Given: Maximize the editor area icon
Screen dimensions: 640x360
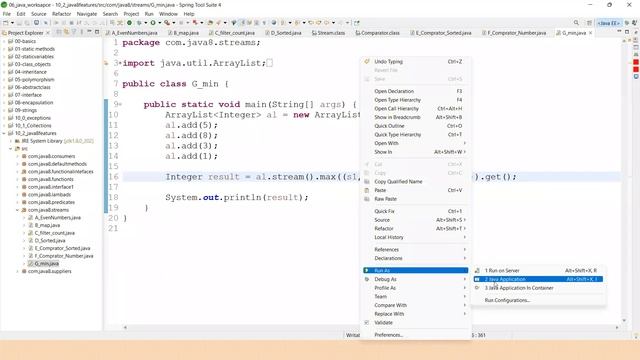Looking at the screenshot, I should click(627, 32).
